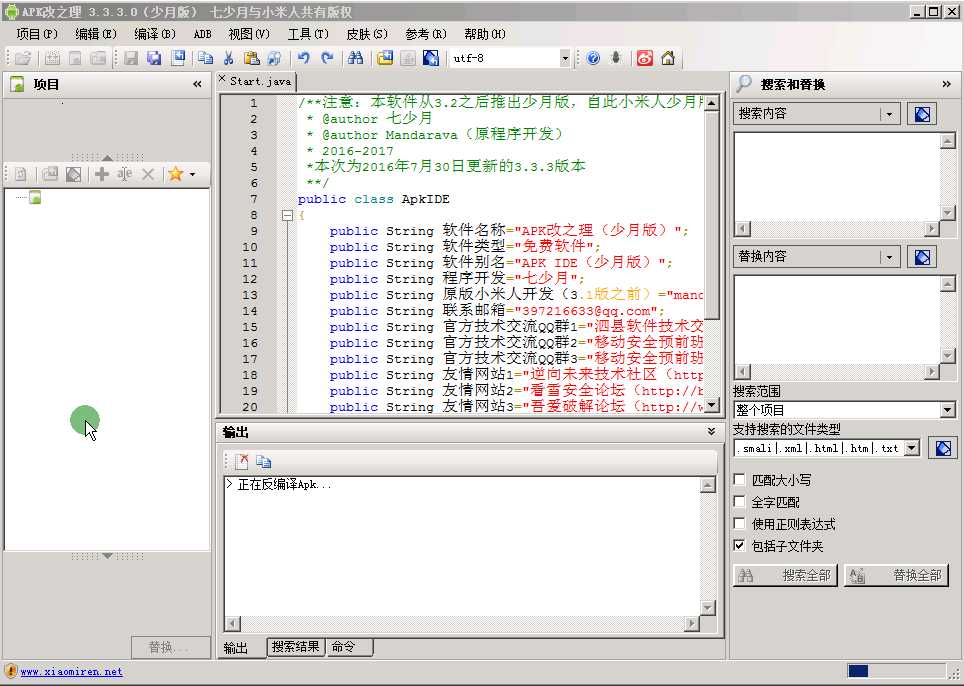This screenshot has width=964, height=686.
Task: Collapse the 搜索和替换 panel with double chevron
Action: 946,84
